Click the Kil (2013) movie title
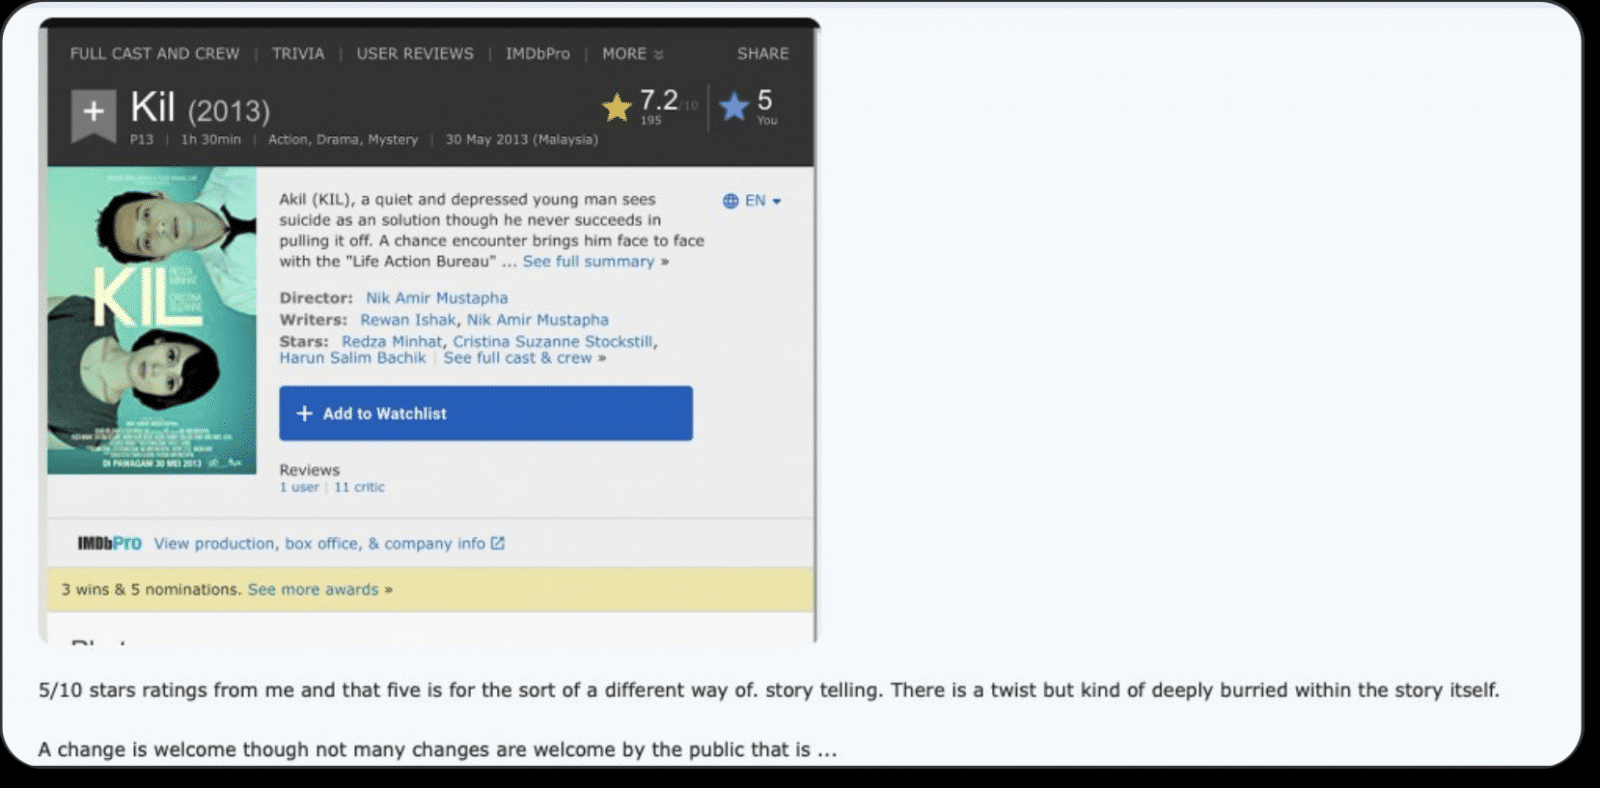The height and width of the screenshot is (788, 1600). (200, 108)
